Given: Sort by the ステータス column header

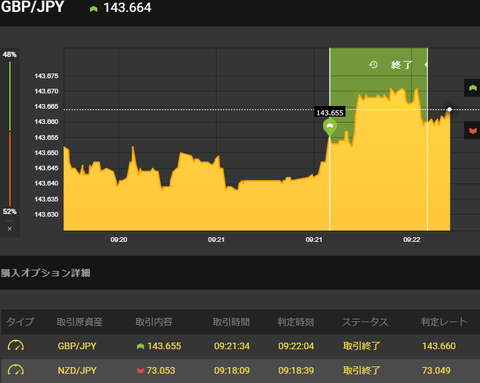Looking at the screenshot, I should (365, 322).
